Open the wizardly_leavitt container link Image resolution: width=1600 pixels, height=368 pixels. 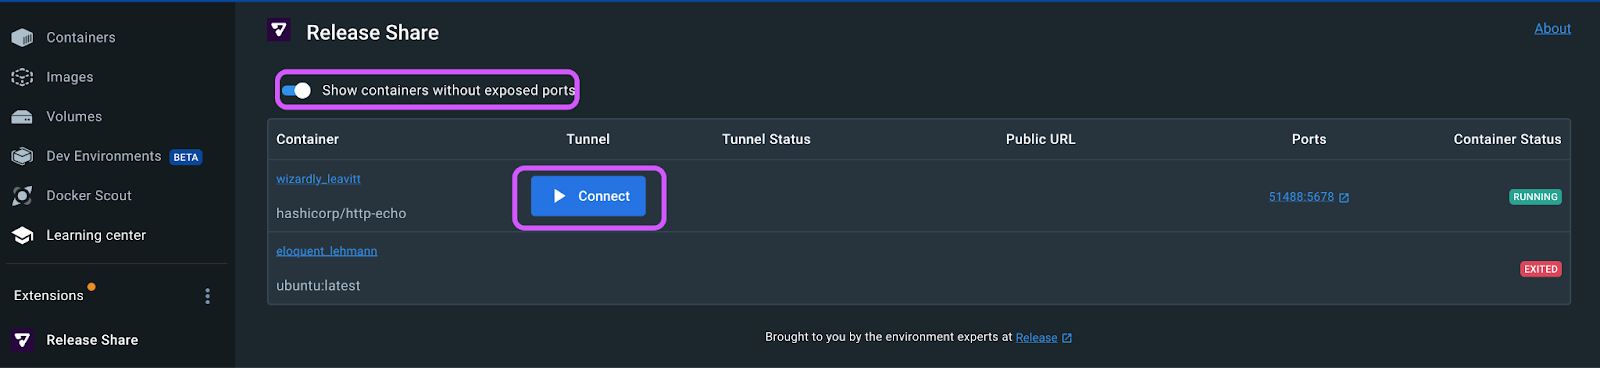point(318,179)
